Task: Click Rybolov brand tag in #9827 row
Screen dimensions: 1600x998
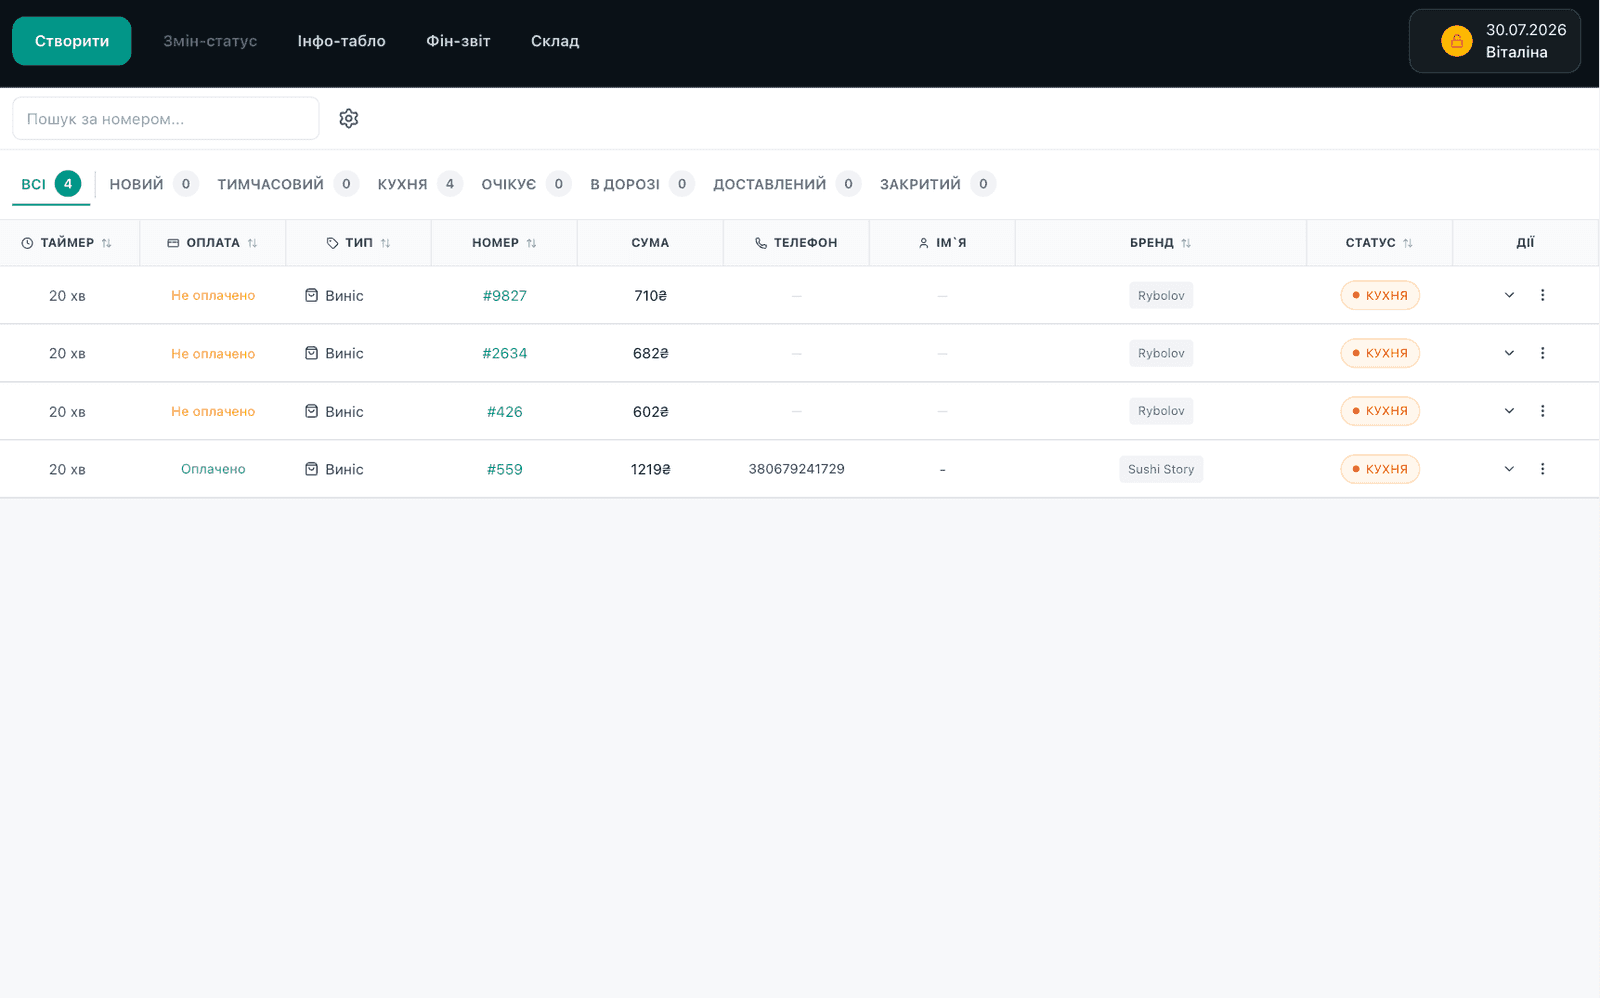Action: coord(1161,295)
